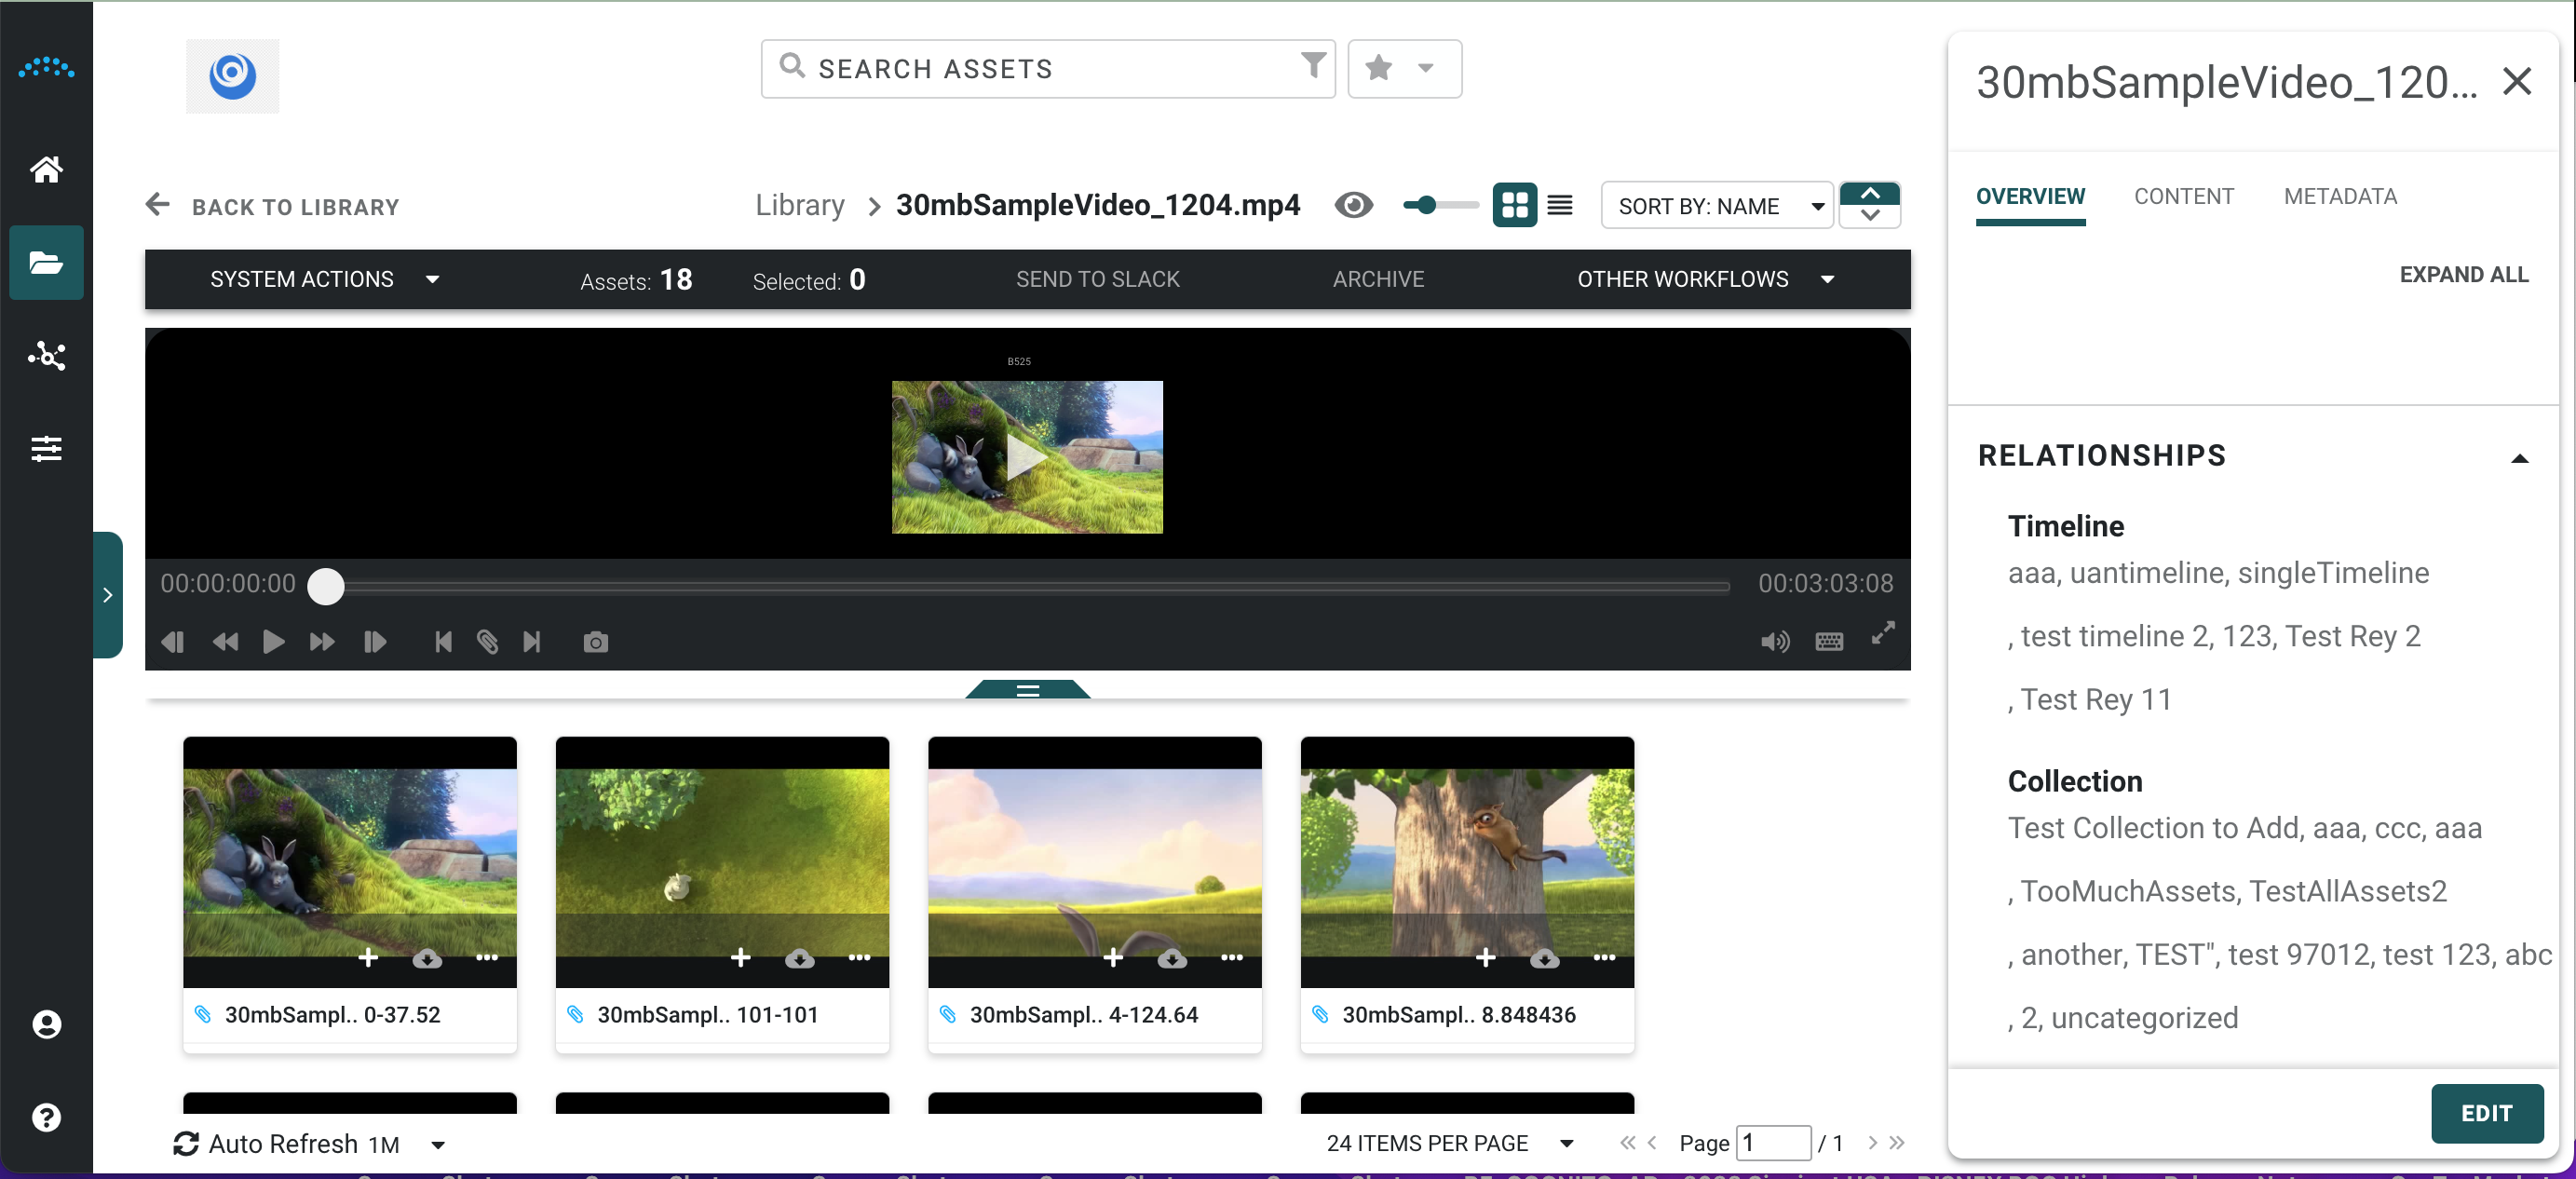Screen dimensions: 2576x1179
Task: Click the Edit button
Action: pos(2485,1113)
